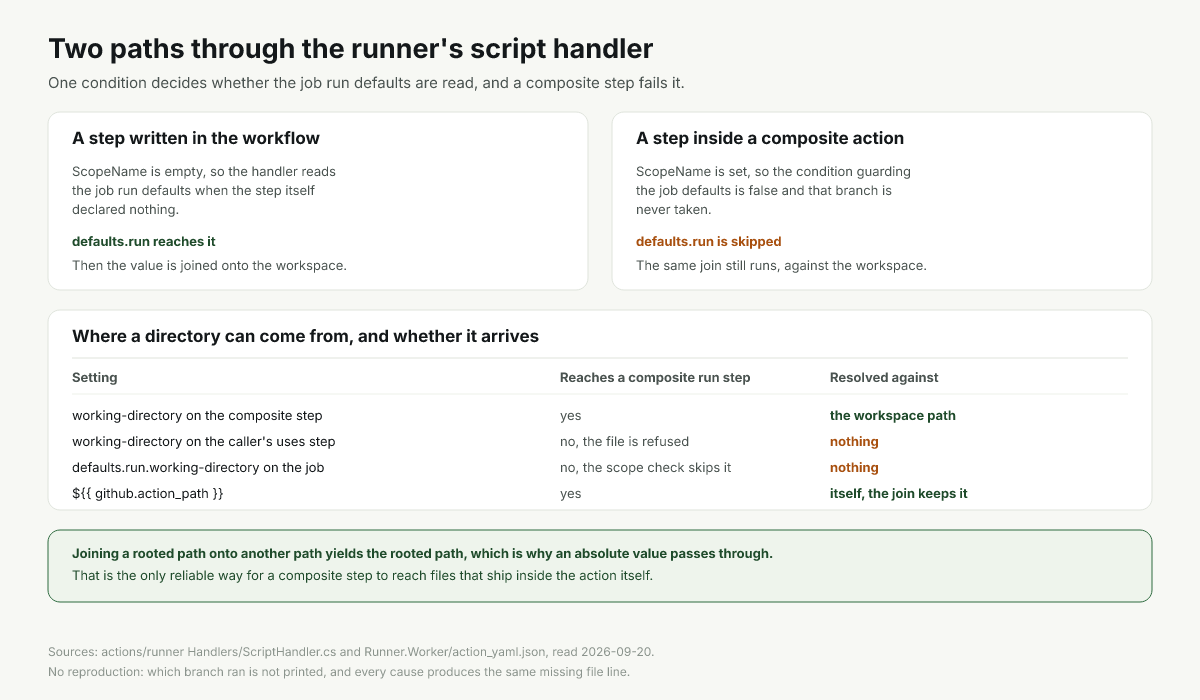Click the title 'Two paths through the runner's script handler'

click(351, 48)
